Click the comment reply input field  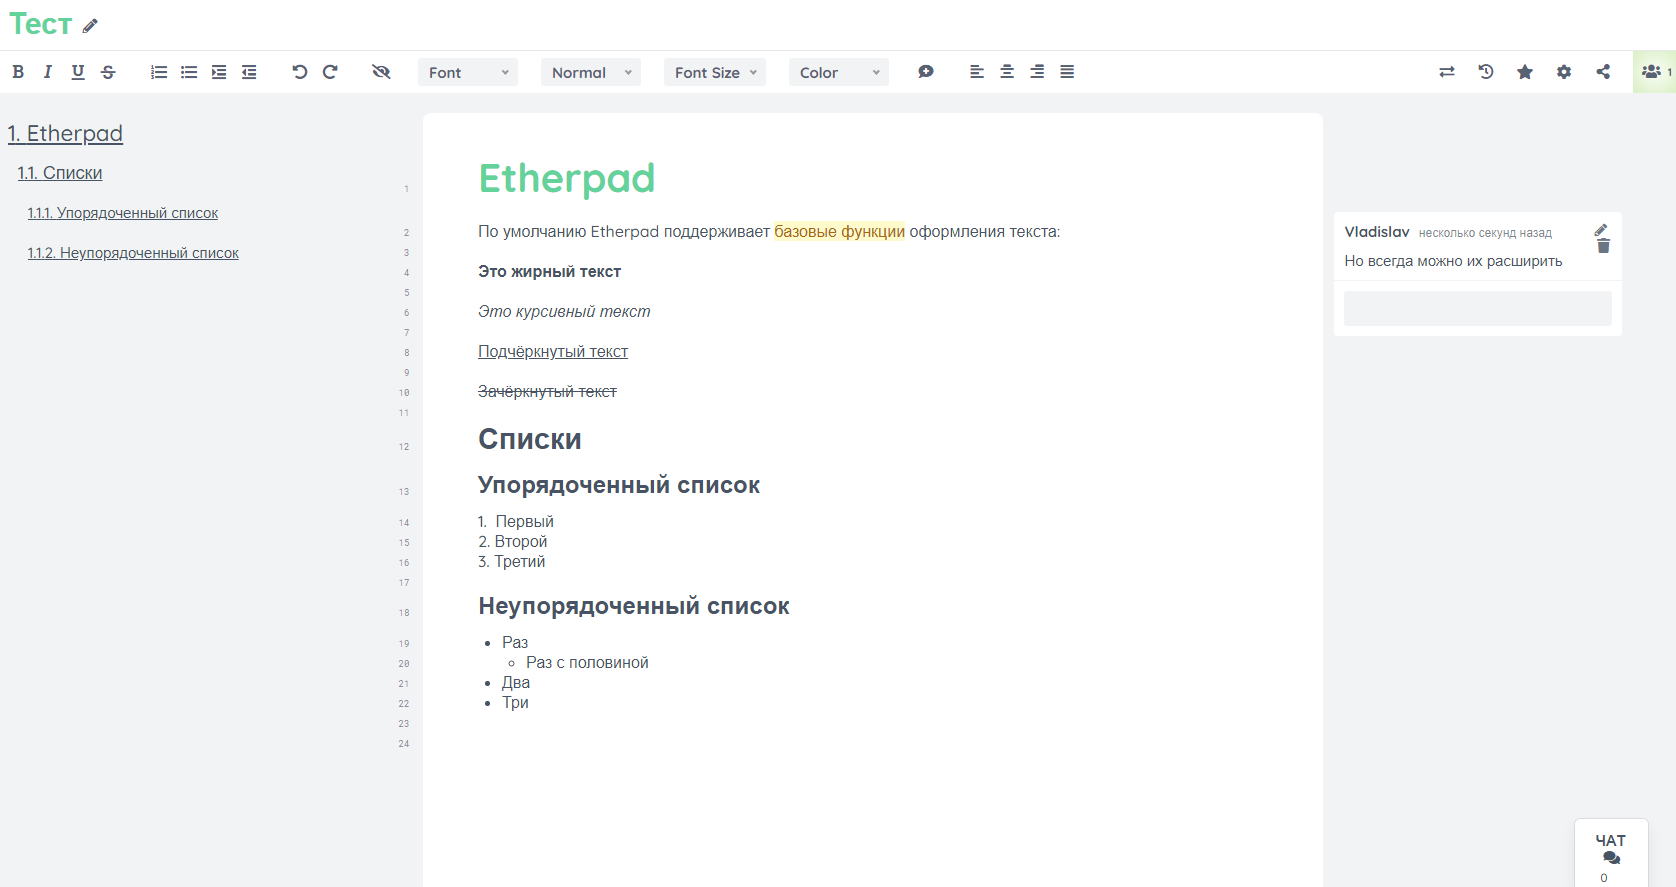pos(1477,309)
